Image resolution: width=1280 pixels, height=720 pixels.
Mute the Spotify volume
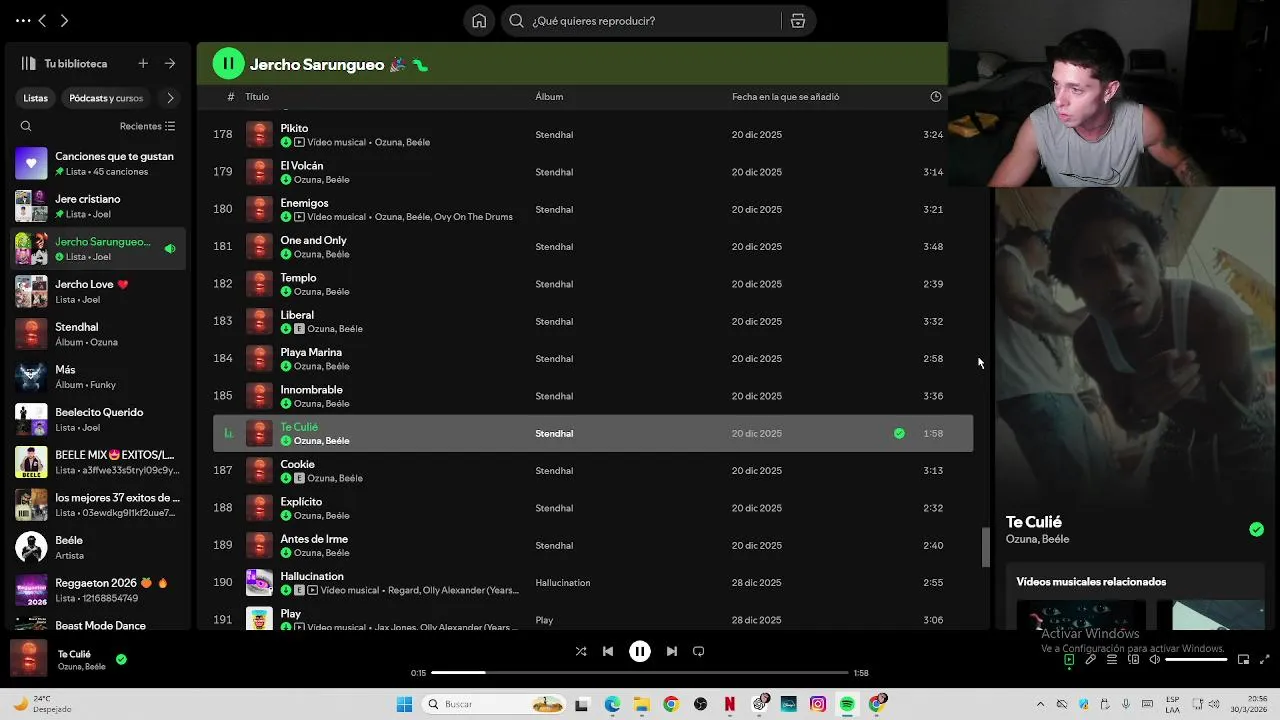point(1154,659)
